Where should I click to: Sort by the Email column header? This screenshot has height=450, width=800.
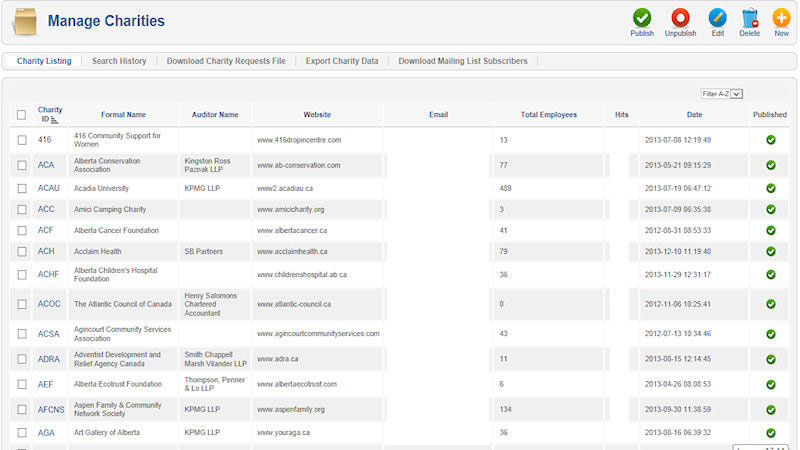pos(438,115)
